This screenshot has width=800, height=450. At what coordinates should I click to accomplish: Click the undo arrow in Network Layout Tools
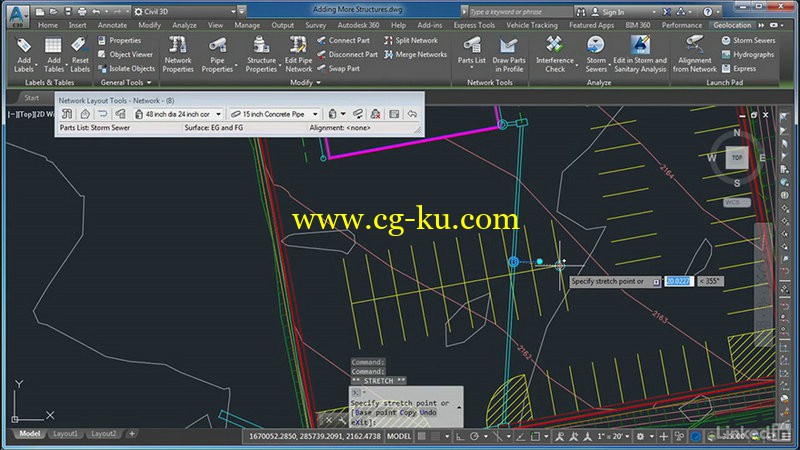tap(412, 114)
